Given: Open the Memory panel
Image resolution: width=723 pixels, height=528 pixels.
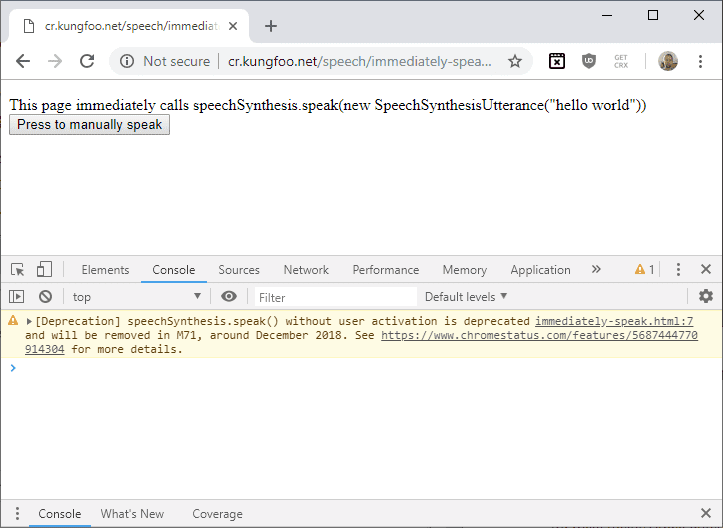Looking at the screenshot, I should [464, 270].
